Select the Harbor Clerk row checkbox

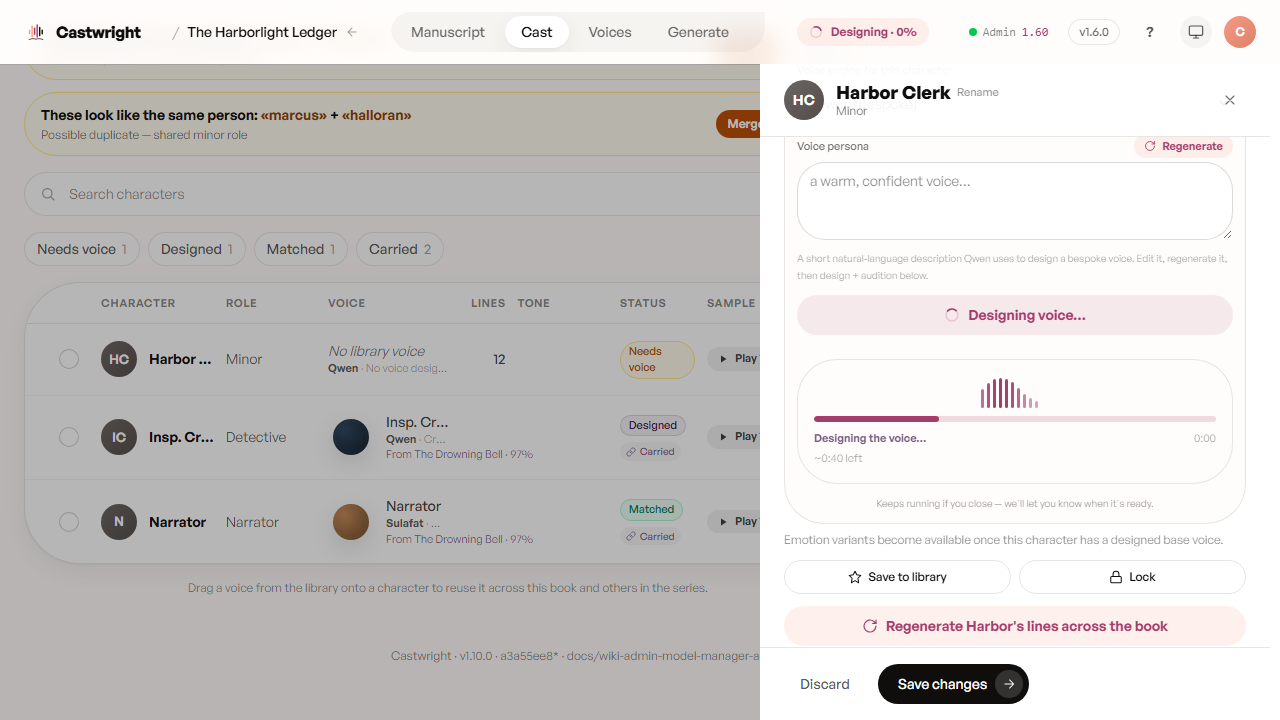point(69,359)
